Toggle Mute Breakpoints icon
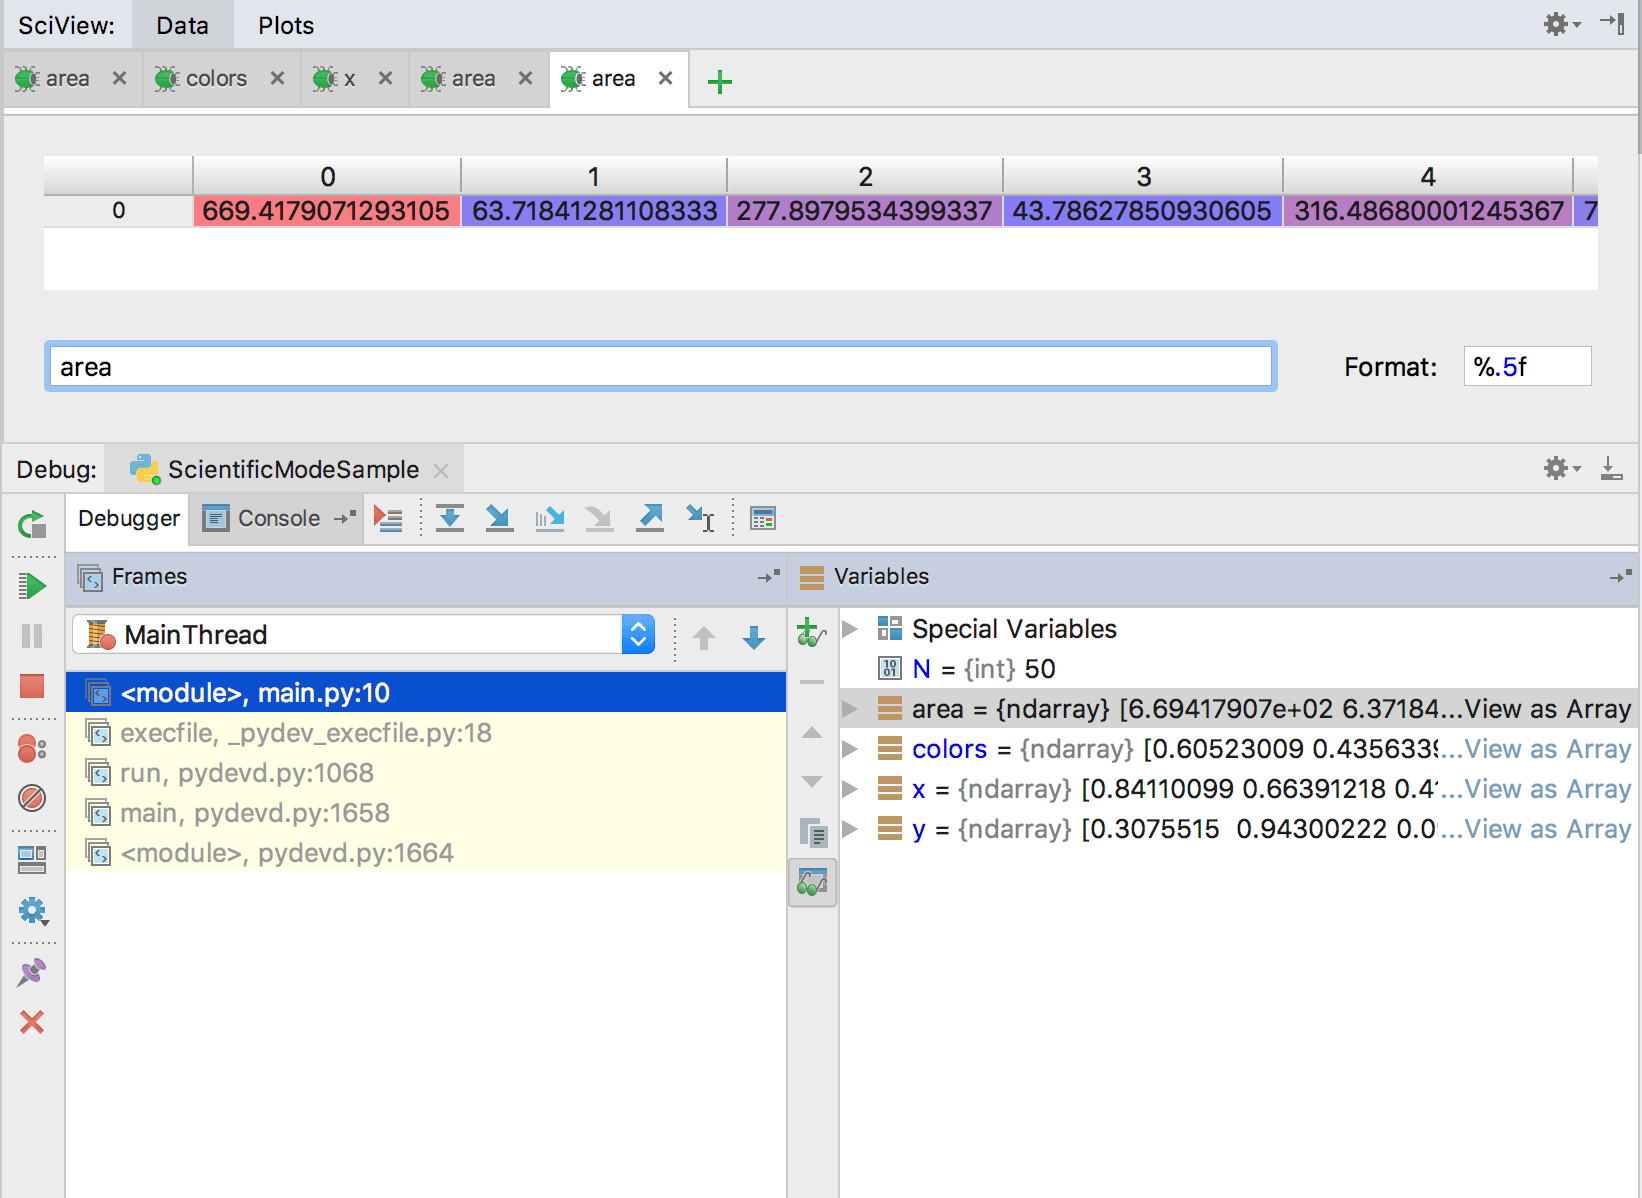Viewport: 1642px width, 1198px height. pos(32,798)
